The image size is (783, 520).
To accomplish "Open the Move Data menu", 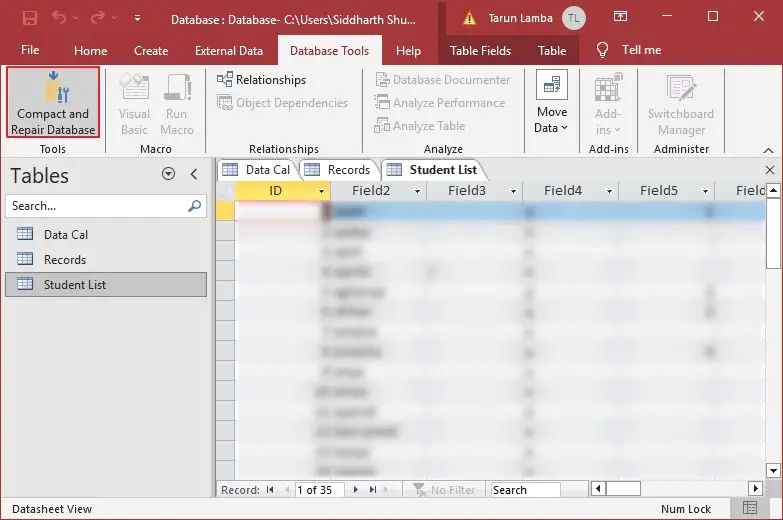I will (551, 102).
